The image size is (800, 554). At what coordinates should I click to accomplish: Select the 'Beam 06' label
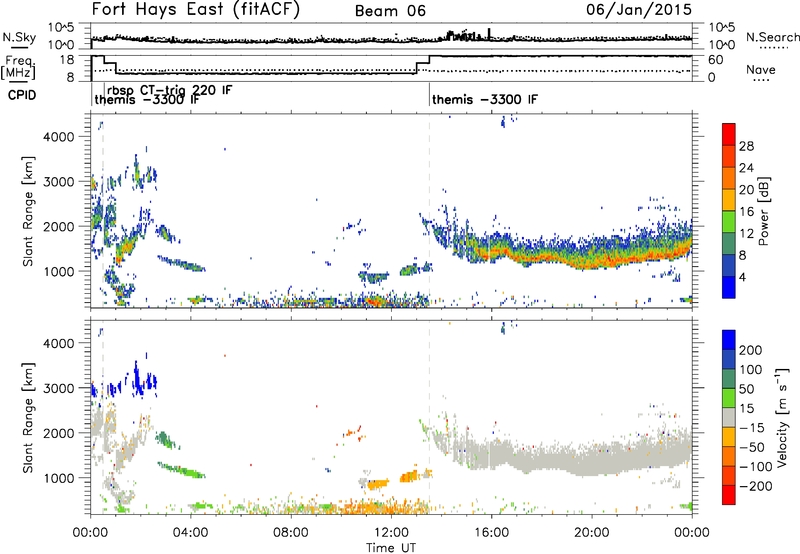[x=390, y=11]
